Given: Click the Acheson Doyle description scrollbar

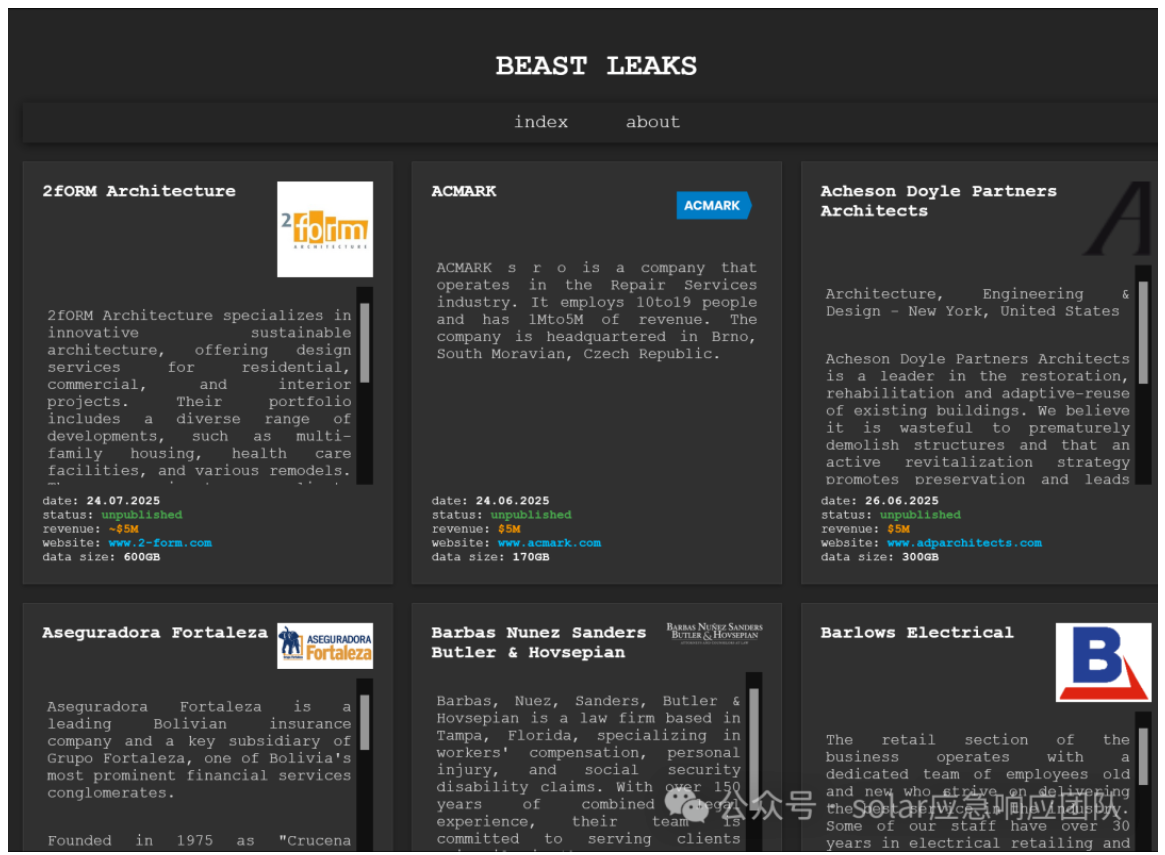Looking at the screenshot, I should click(1143, 333).
